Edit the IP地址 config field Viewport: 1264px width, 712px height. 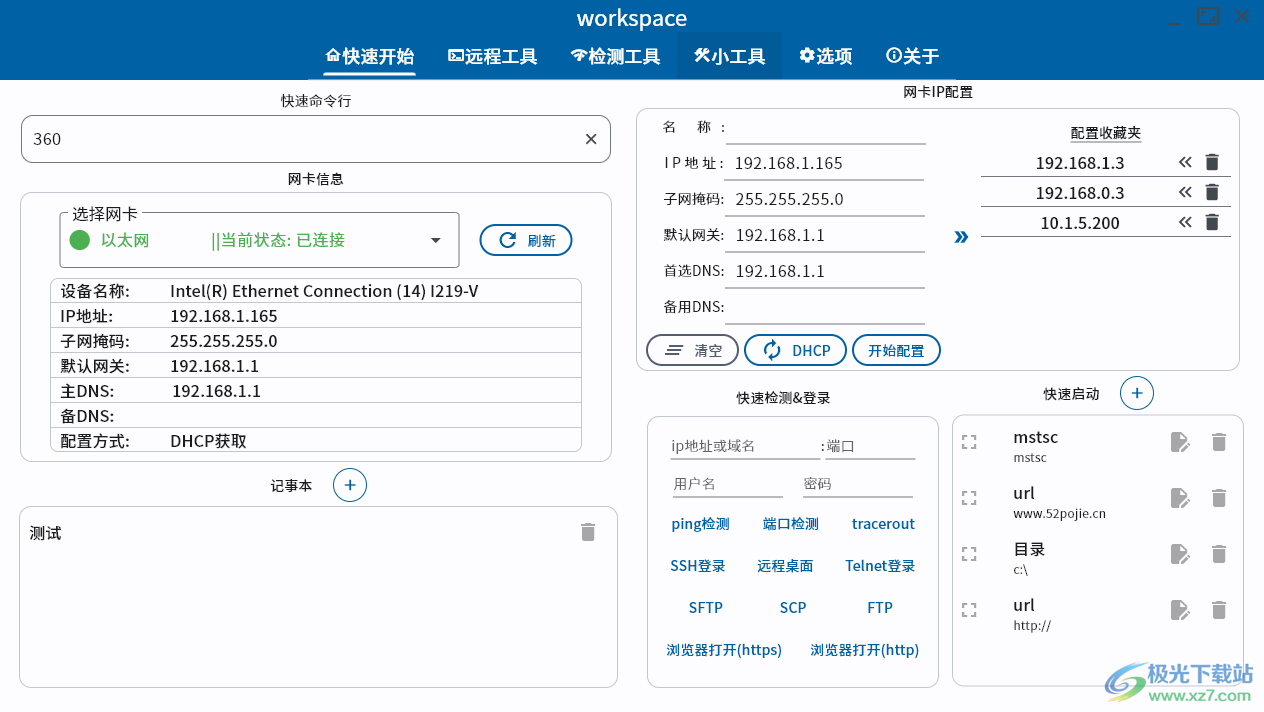click(x=826, y=163)
